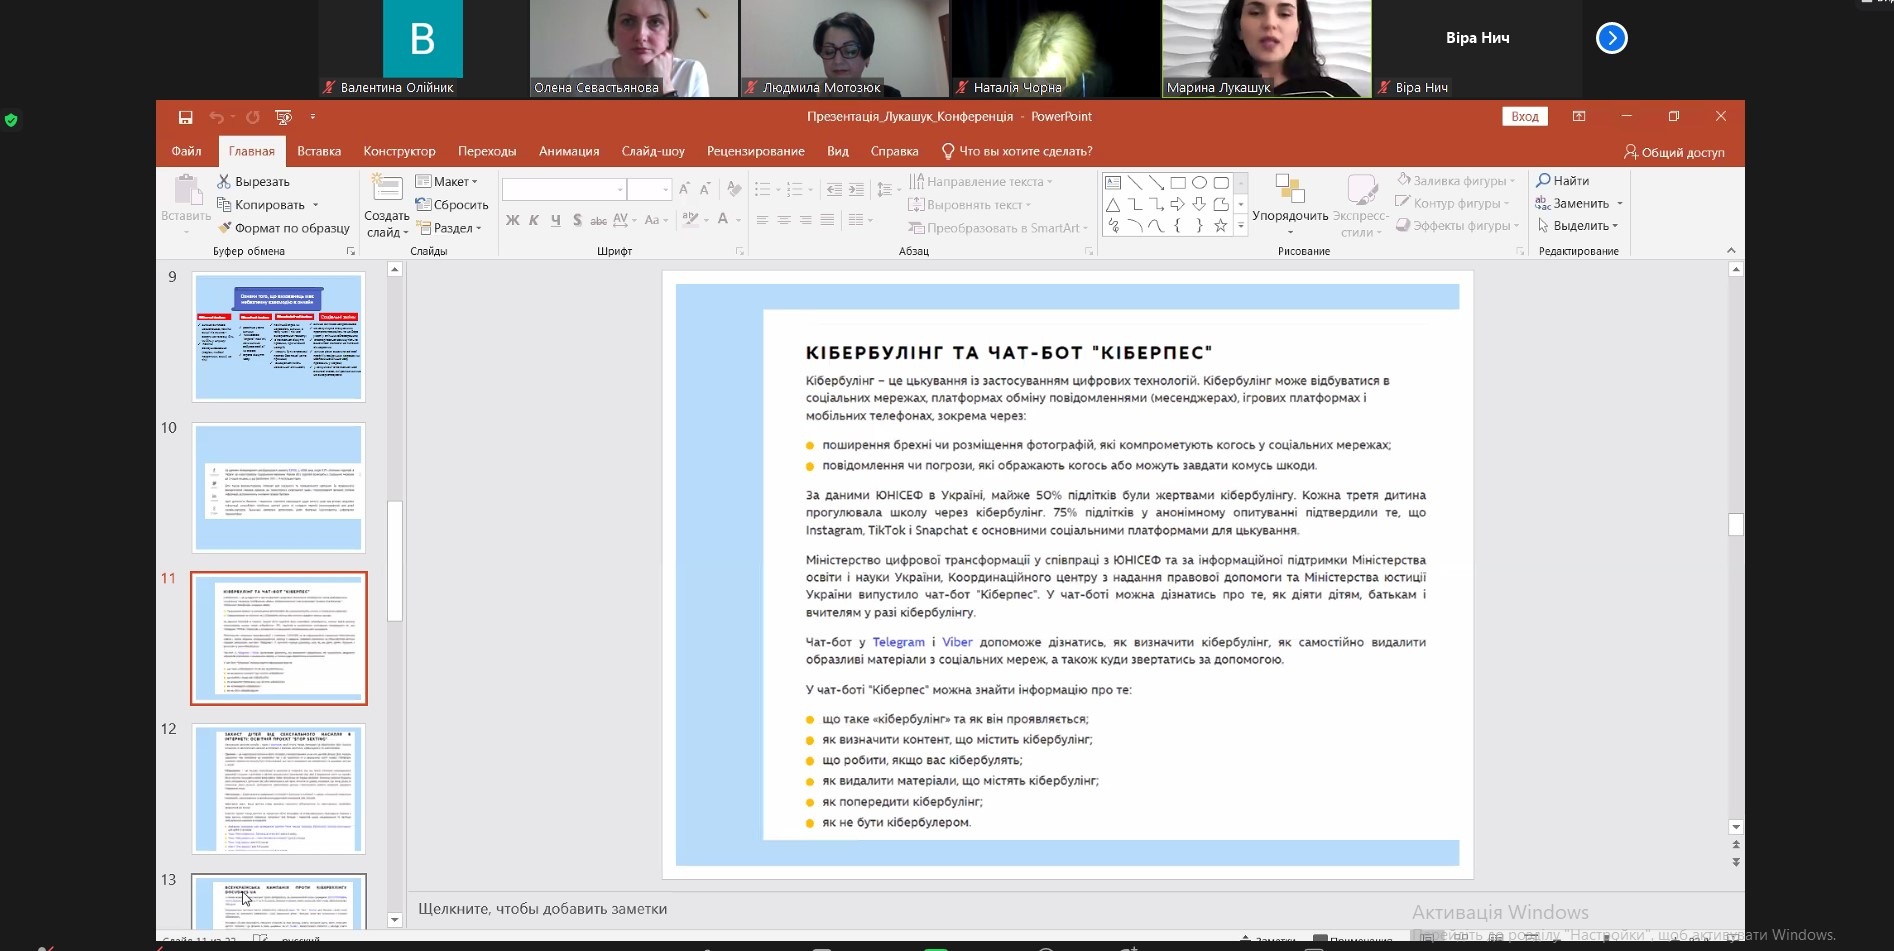Select the oval shape in shapes gallery
This screenshot has width=1894, height=951.
[x=1199, y=183]
